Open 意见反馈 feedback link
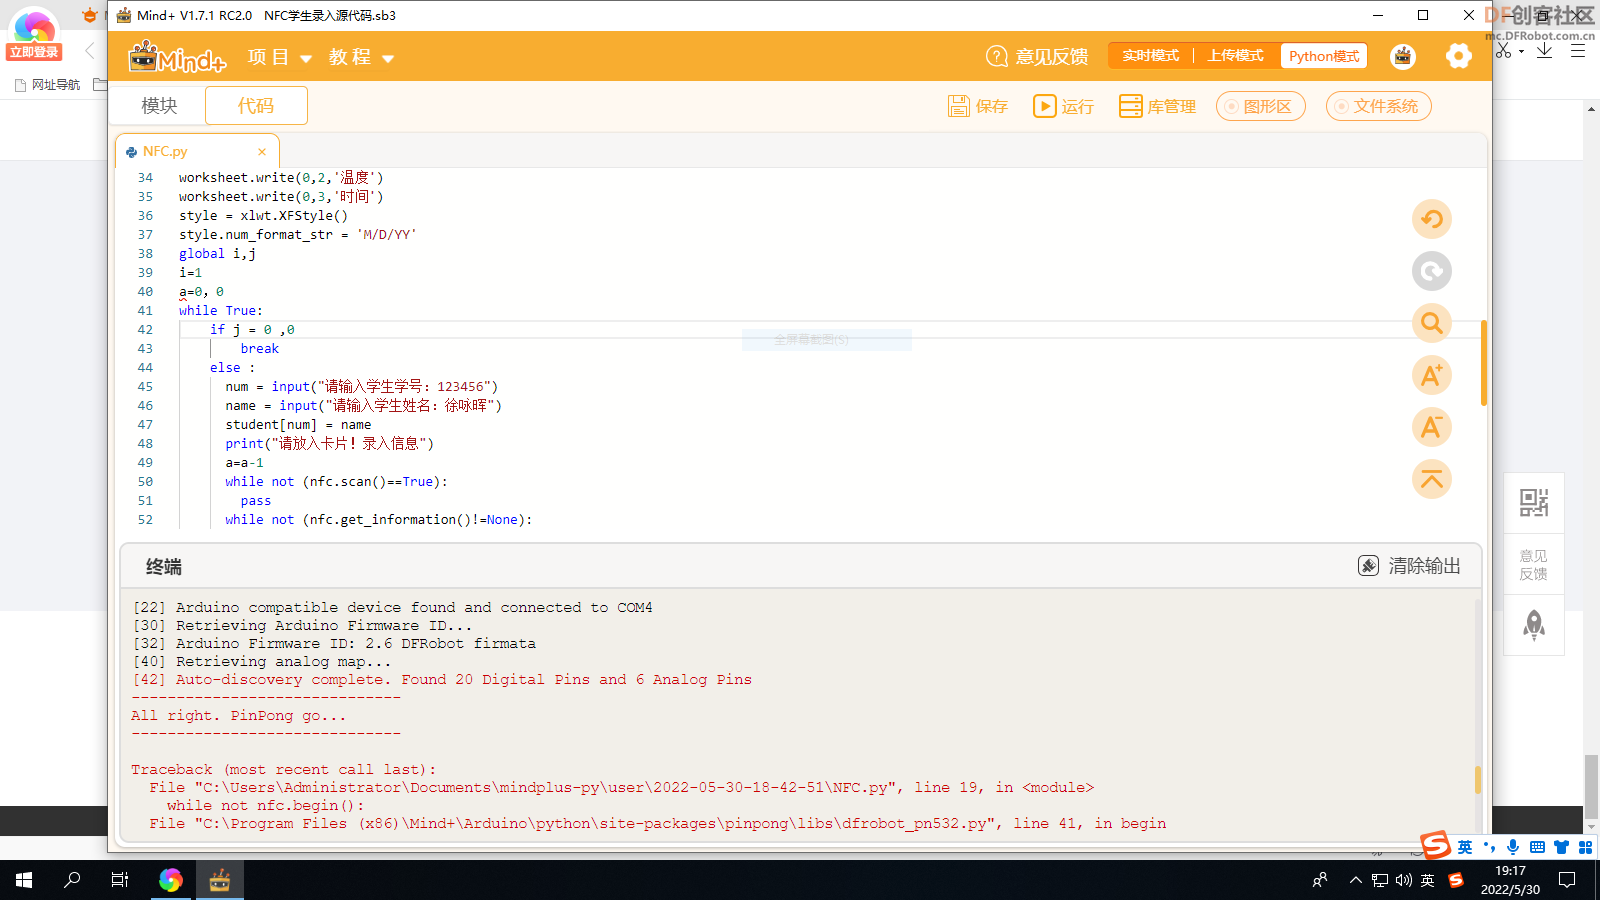The image size is (1600, 900). (1037, 57)
